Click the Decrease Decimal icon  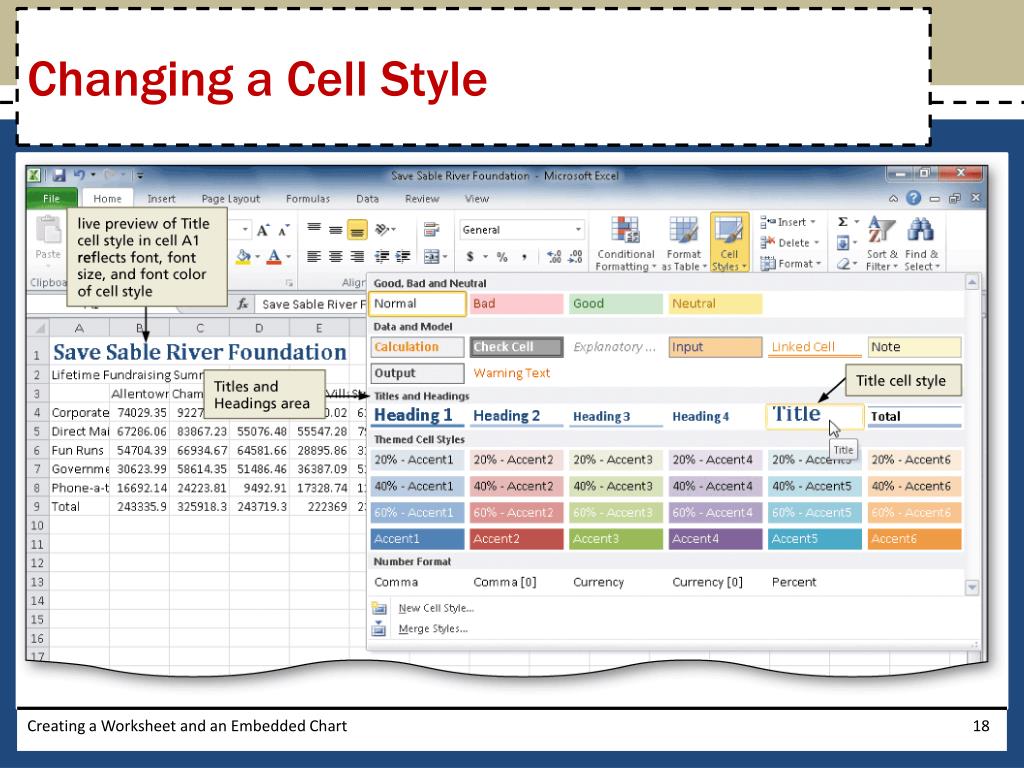(x=575, y=257)
